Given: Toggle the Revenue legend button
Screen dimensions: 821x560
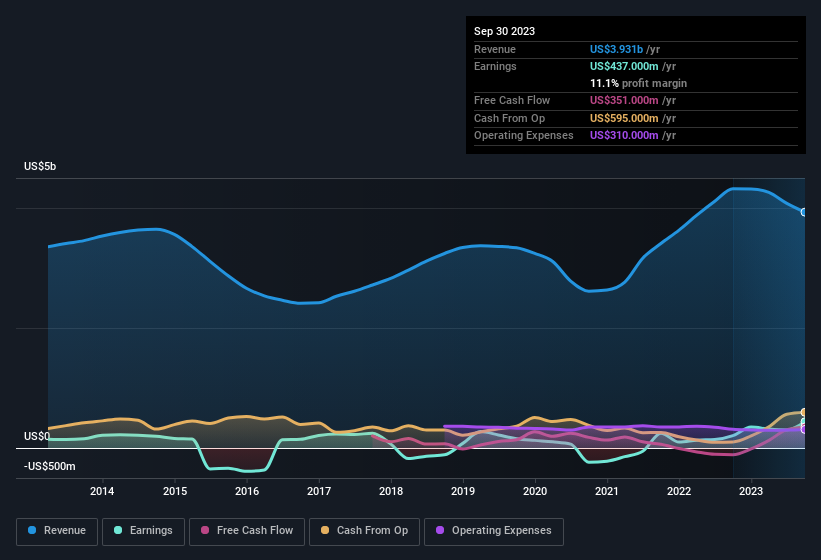Looking at the screenshot, I should coord(57,531).
